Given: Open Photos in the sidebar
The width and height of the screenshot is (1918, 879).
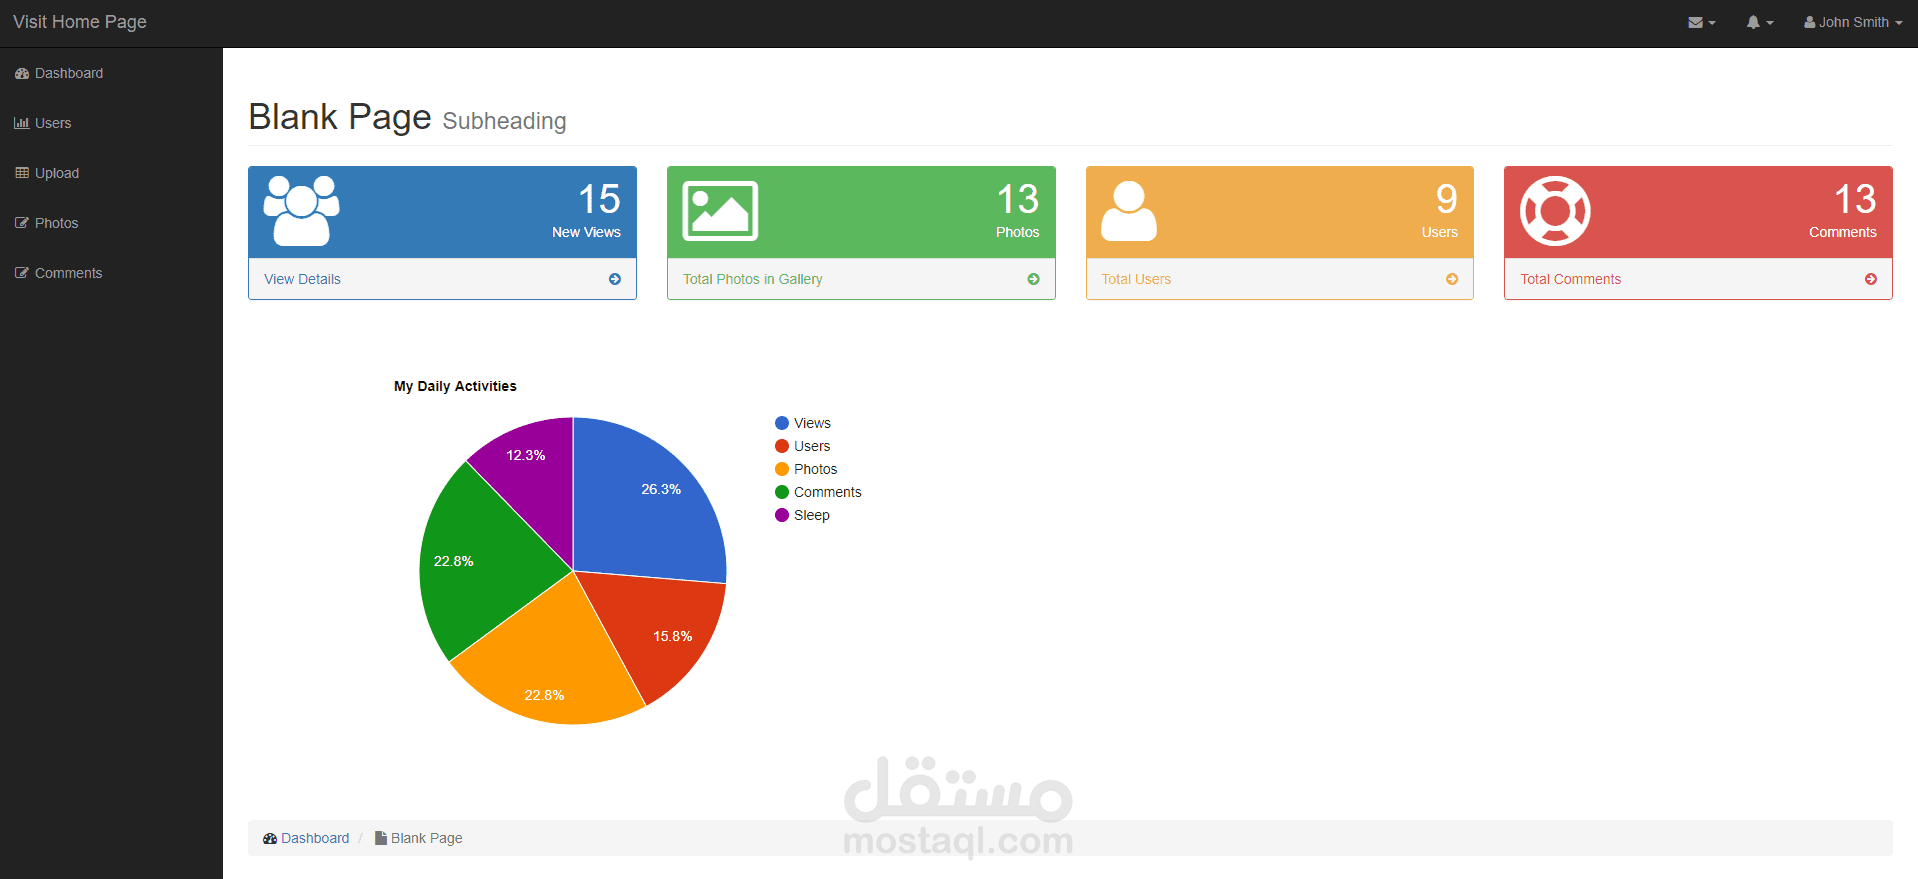Looking at the screenshot, I should (x=46, y=223).
